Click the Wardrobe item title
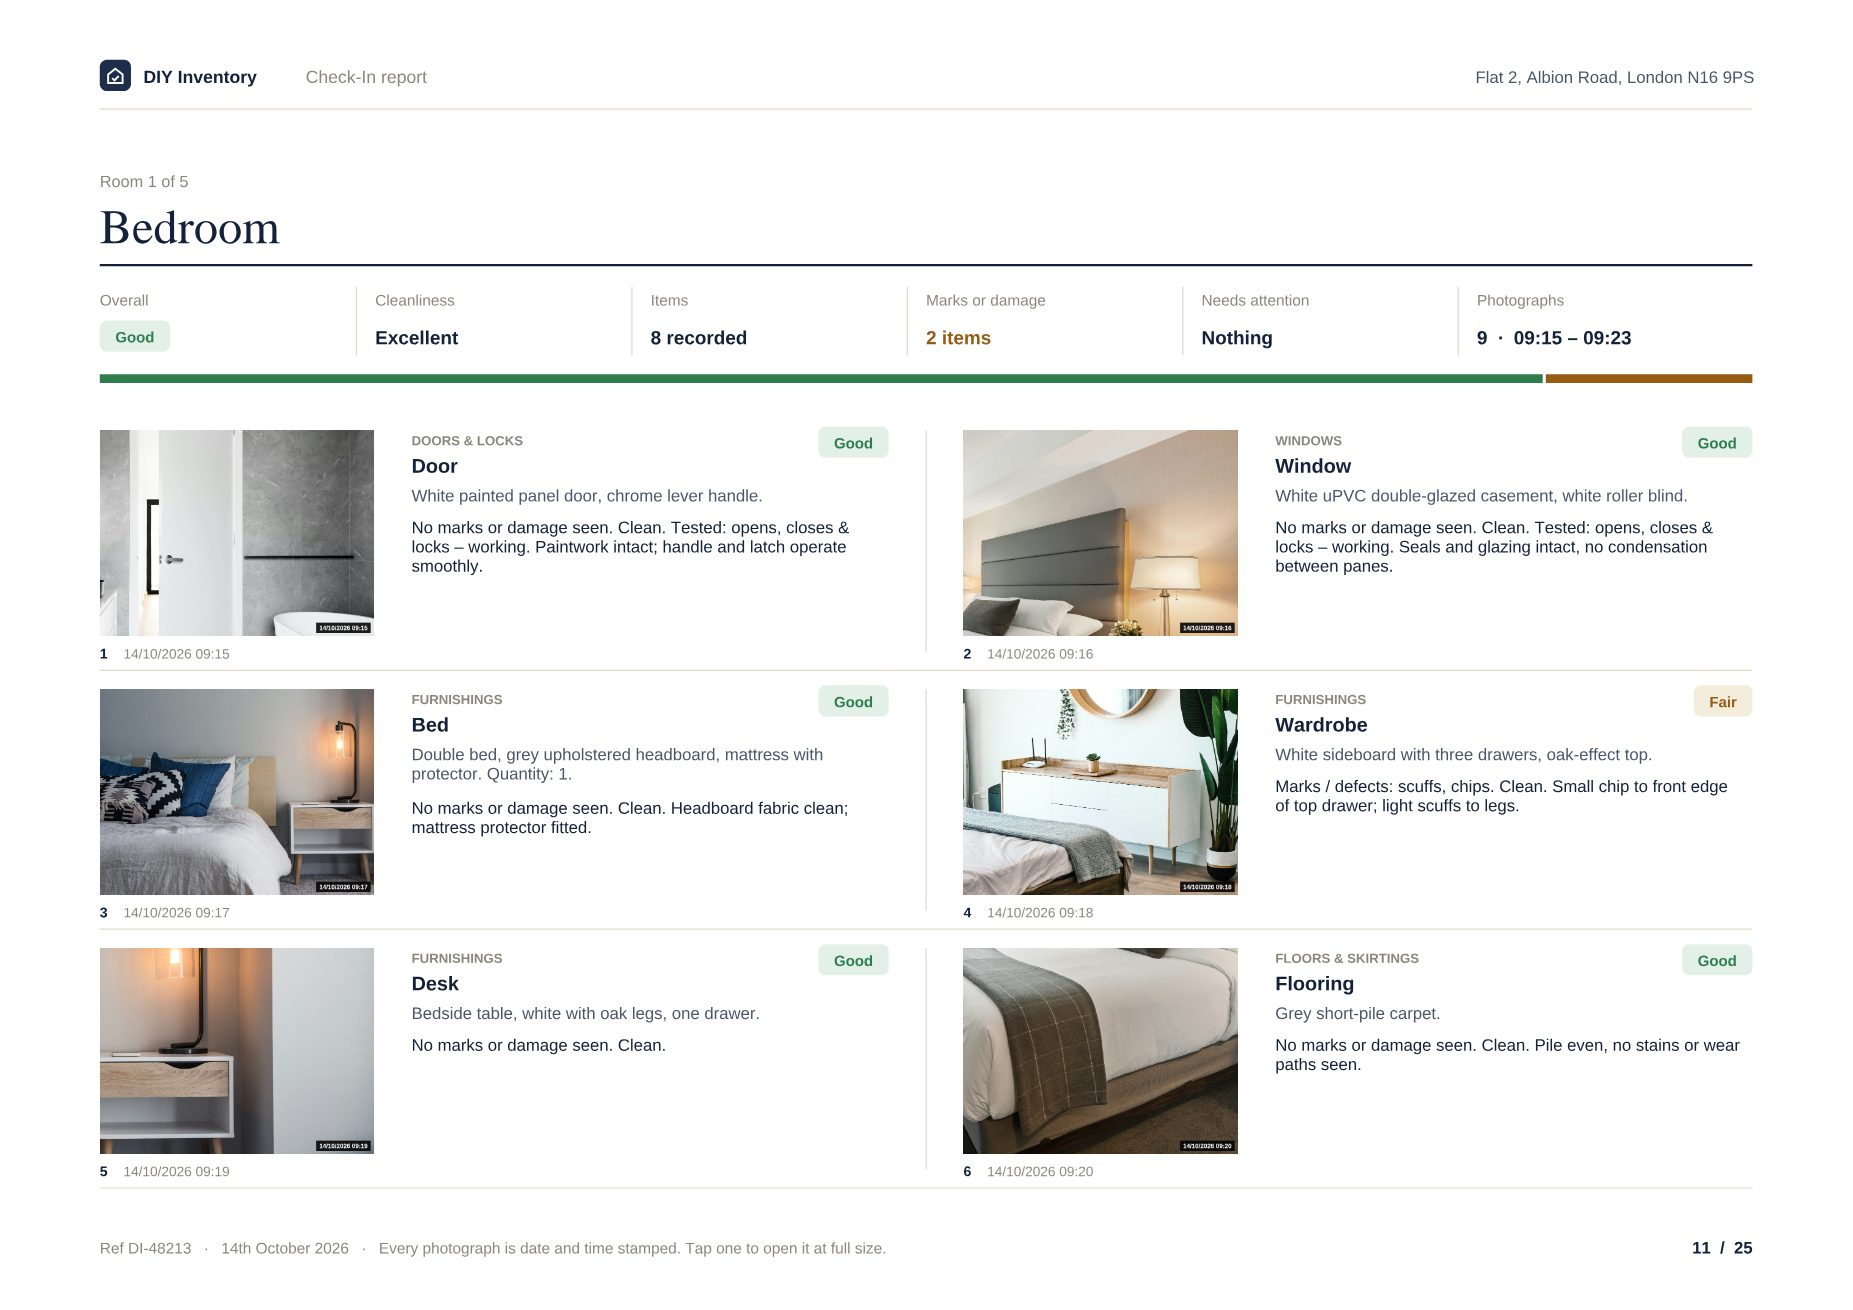Screen dimensions: 1853x1310 click(1320, 725)
